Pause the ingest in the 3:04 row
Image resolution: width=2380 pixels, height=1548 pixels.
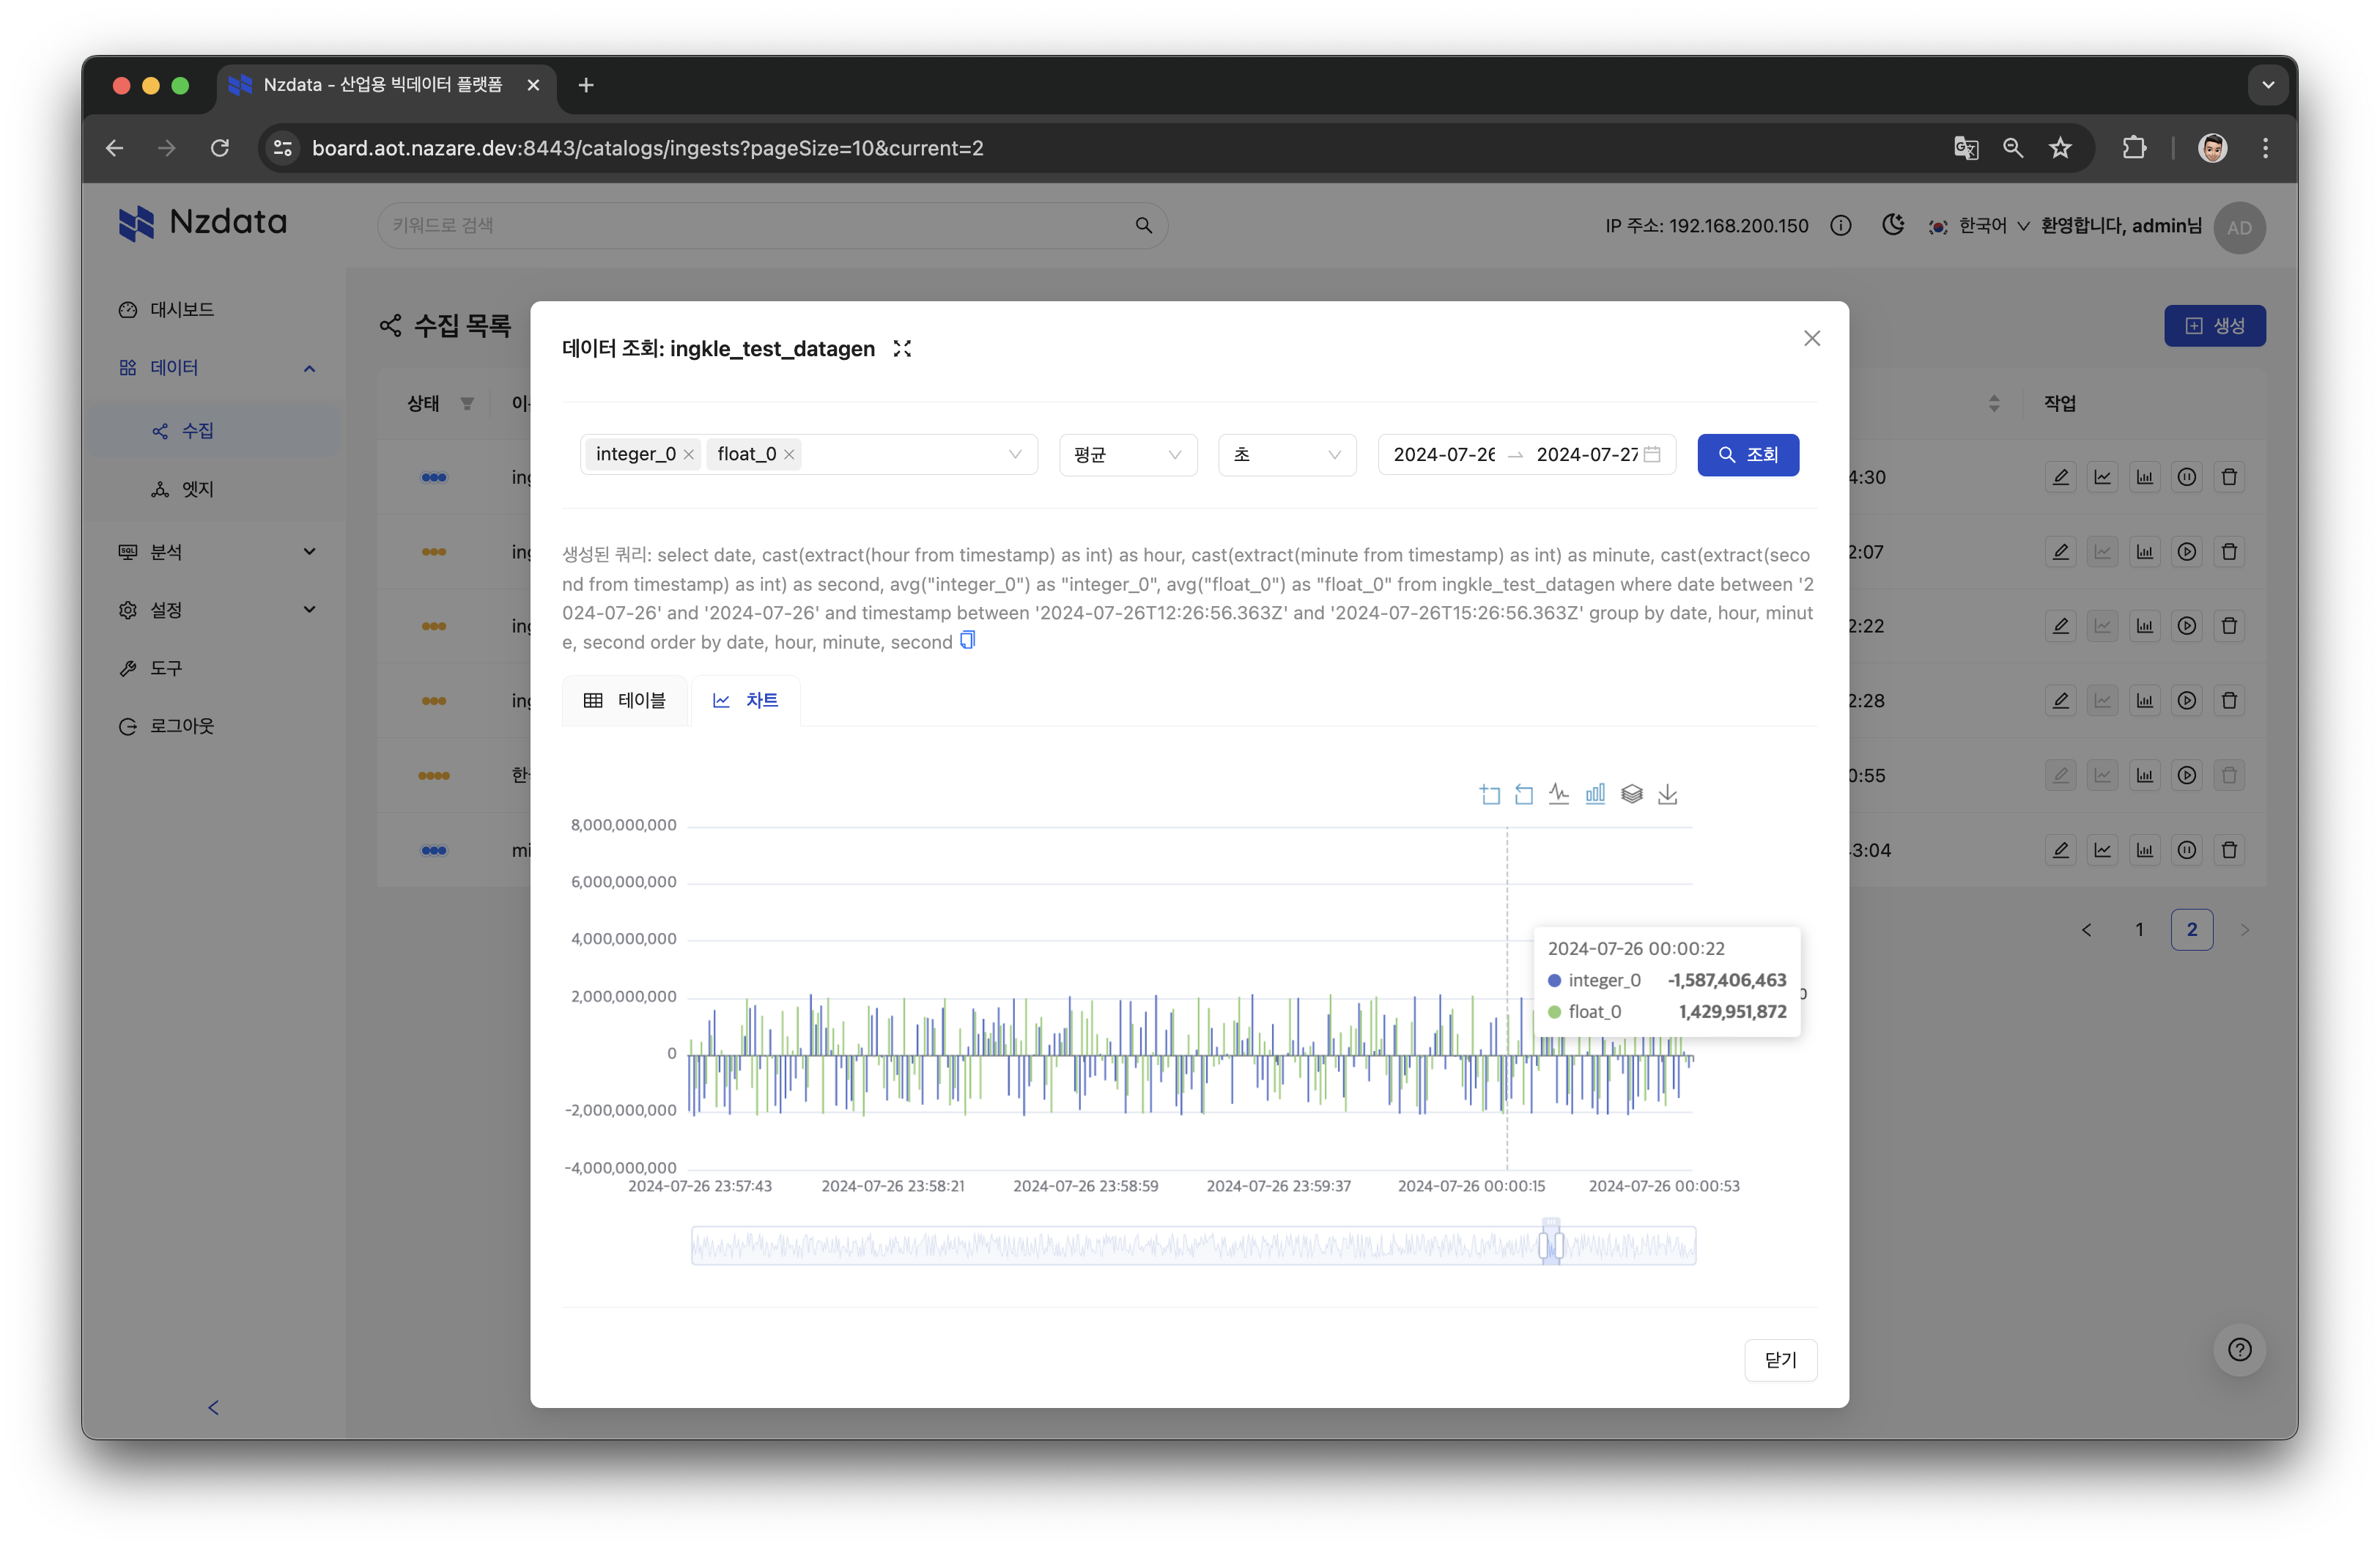[x=2186, y=850]
